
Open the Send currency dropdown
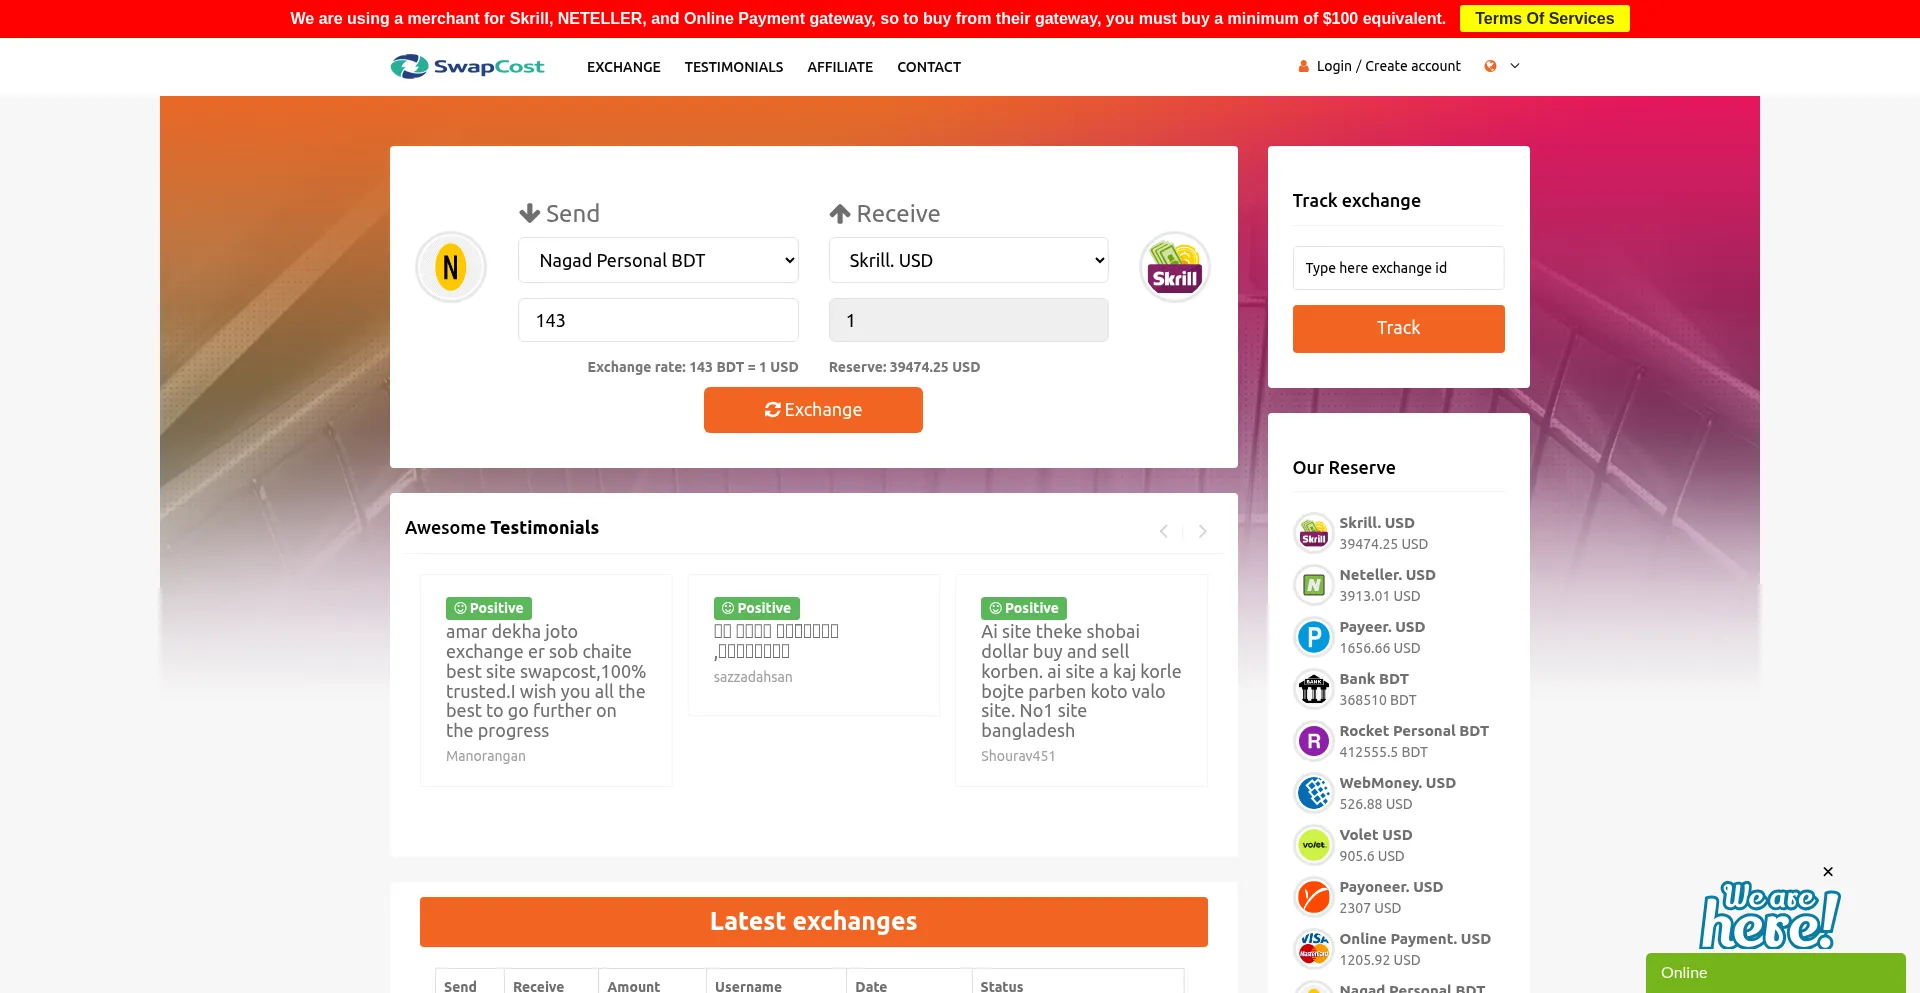click(x=658, y=260)
